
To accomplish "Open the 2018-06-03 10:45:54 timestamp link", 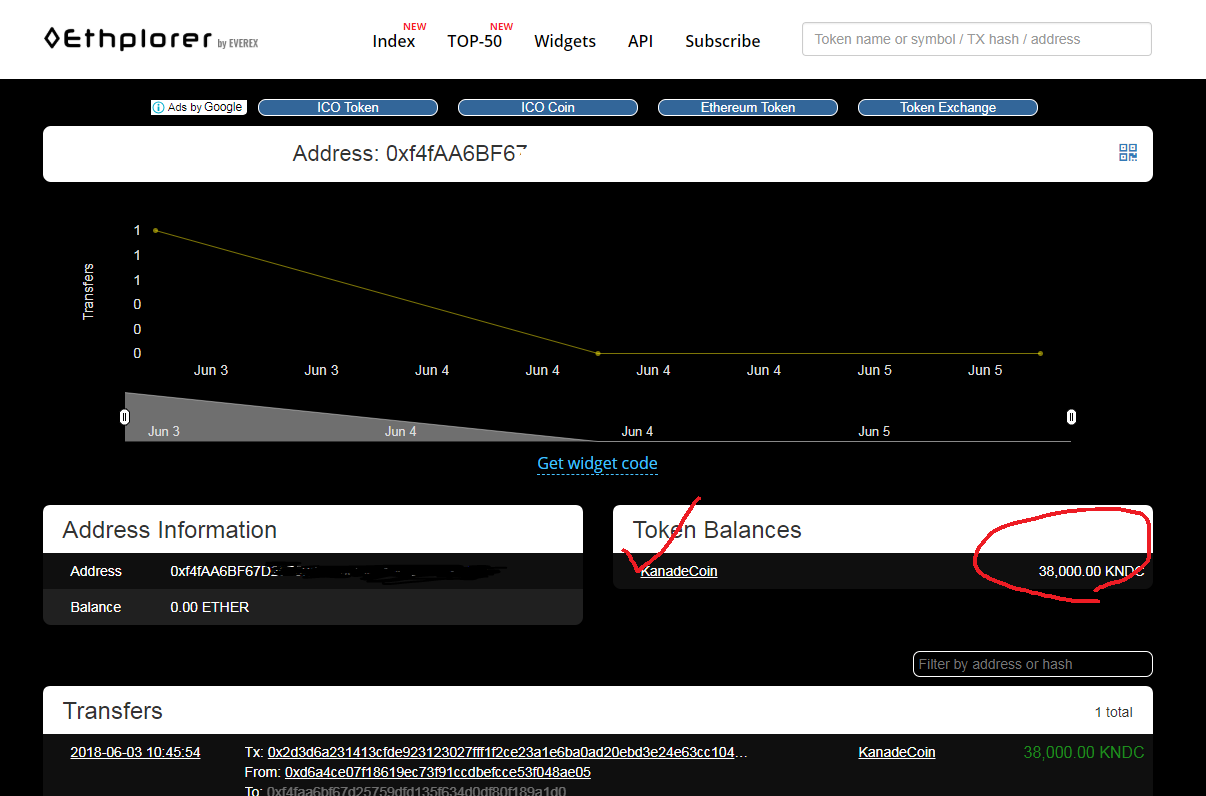I will coord(135,752).
